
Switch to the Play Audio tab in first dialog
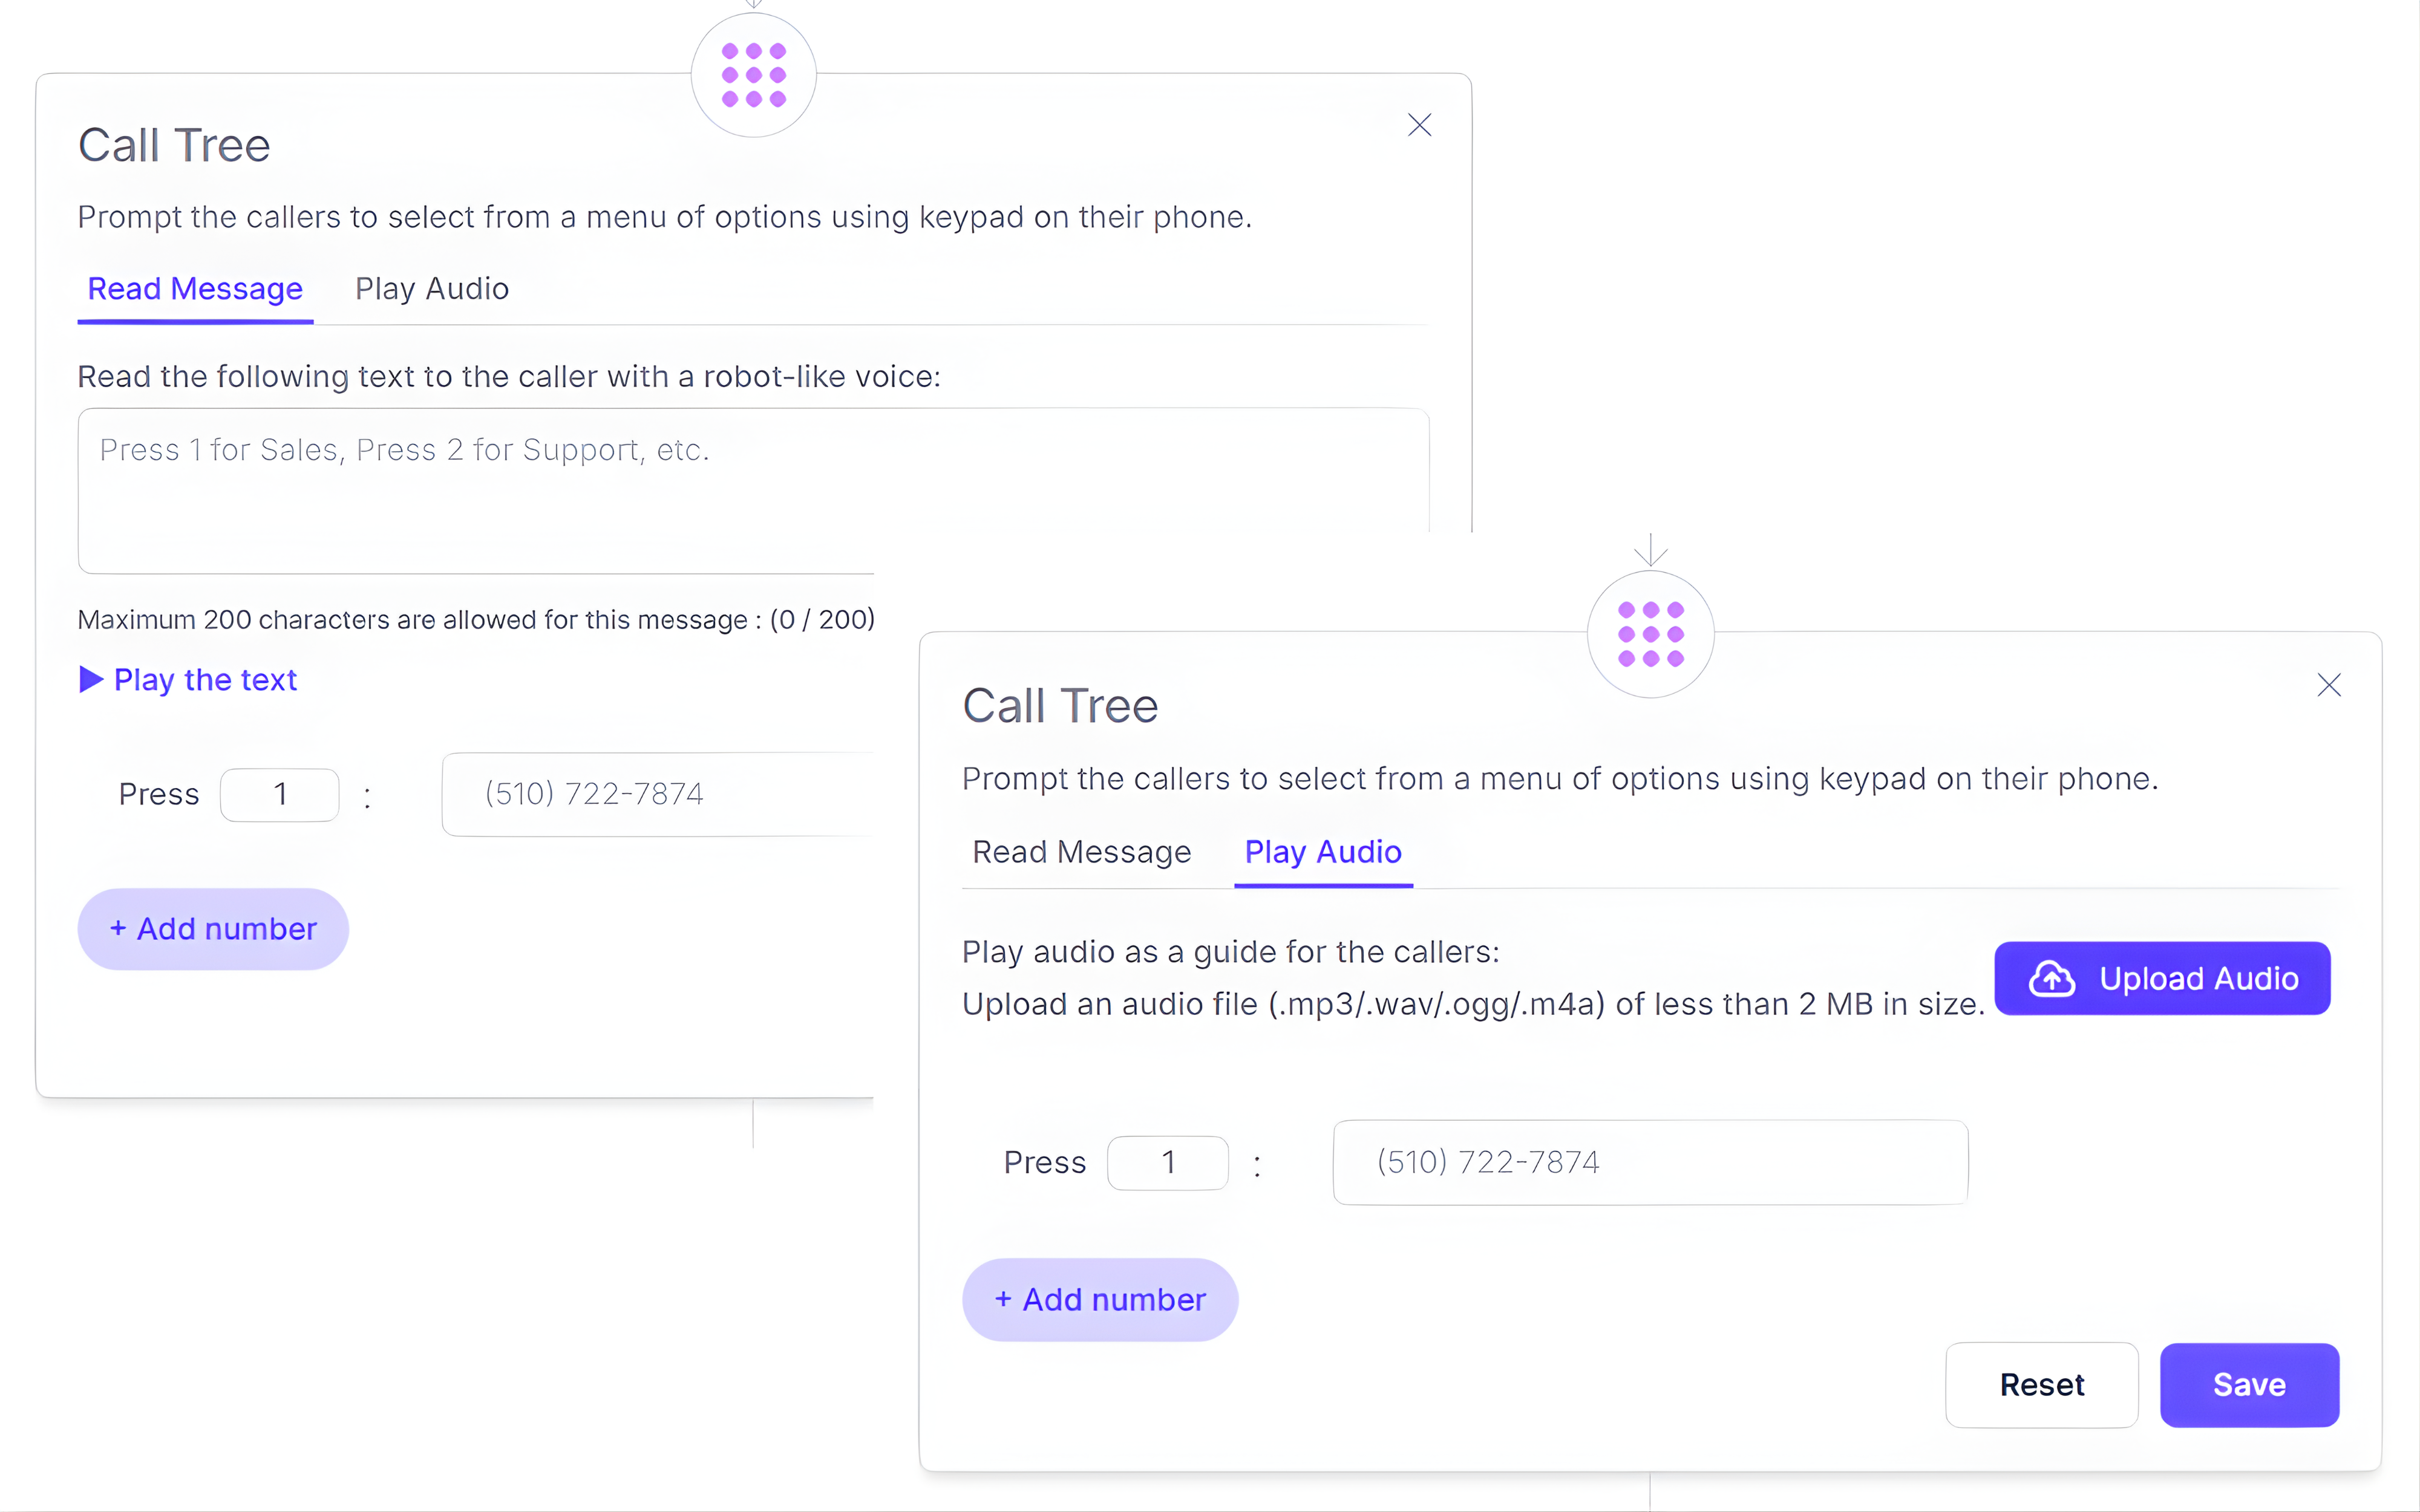432,289
